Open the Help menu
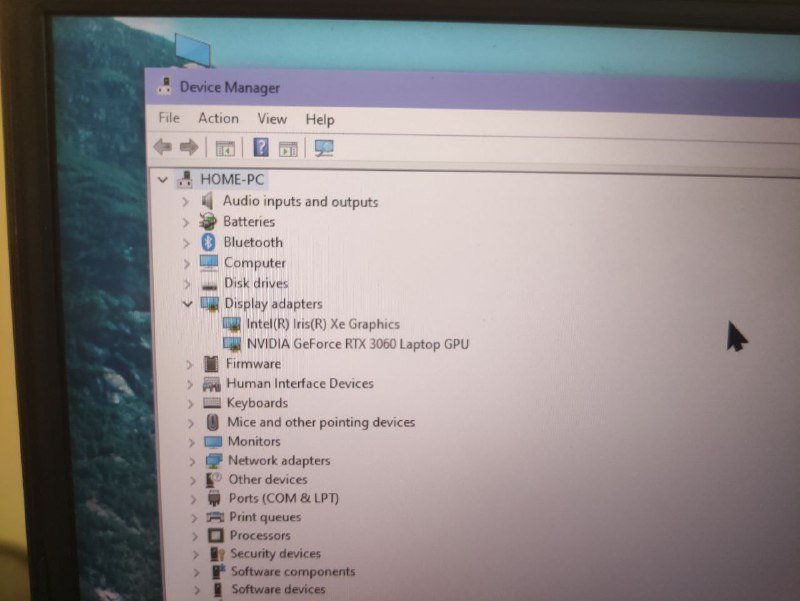This screenshot has width=800, height=601. tap(320, 120)
